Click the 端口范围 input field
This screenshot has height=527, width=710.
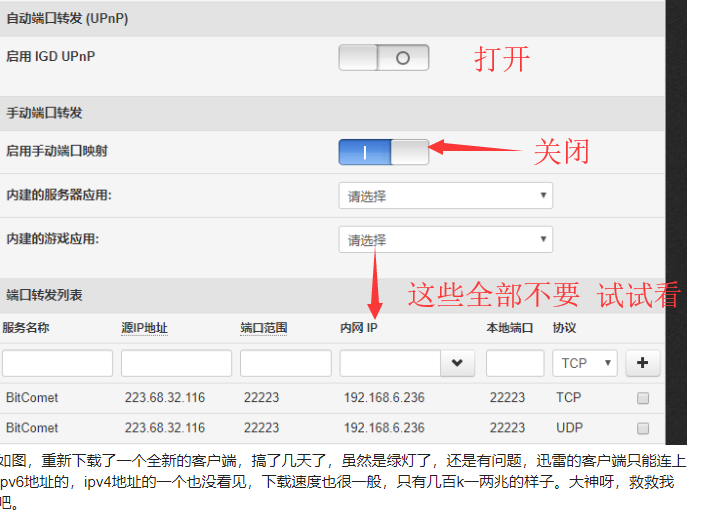(285, 363)
